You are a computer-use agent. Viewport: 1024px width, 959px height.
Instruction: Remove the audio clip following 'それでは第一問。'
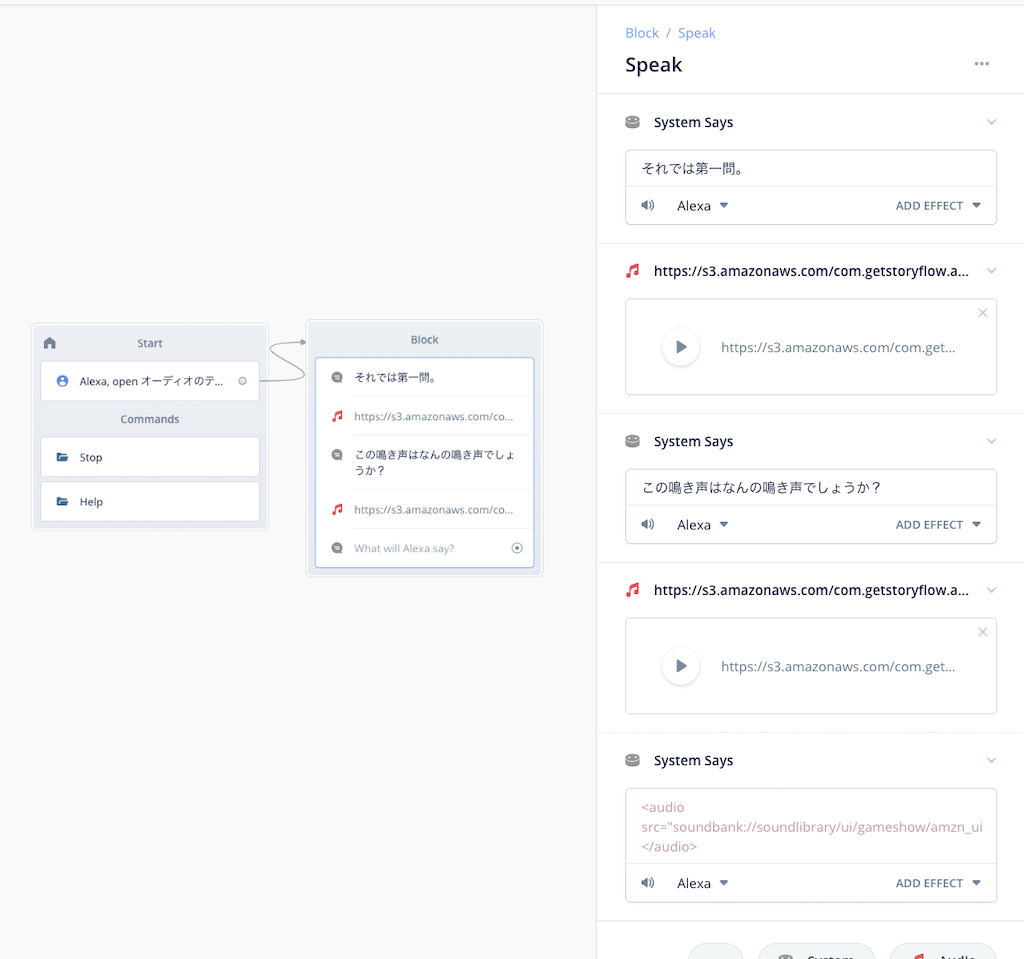[x=982, y=313]
